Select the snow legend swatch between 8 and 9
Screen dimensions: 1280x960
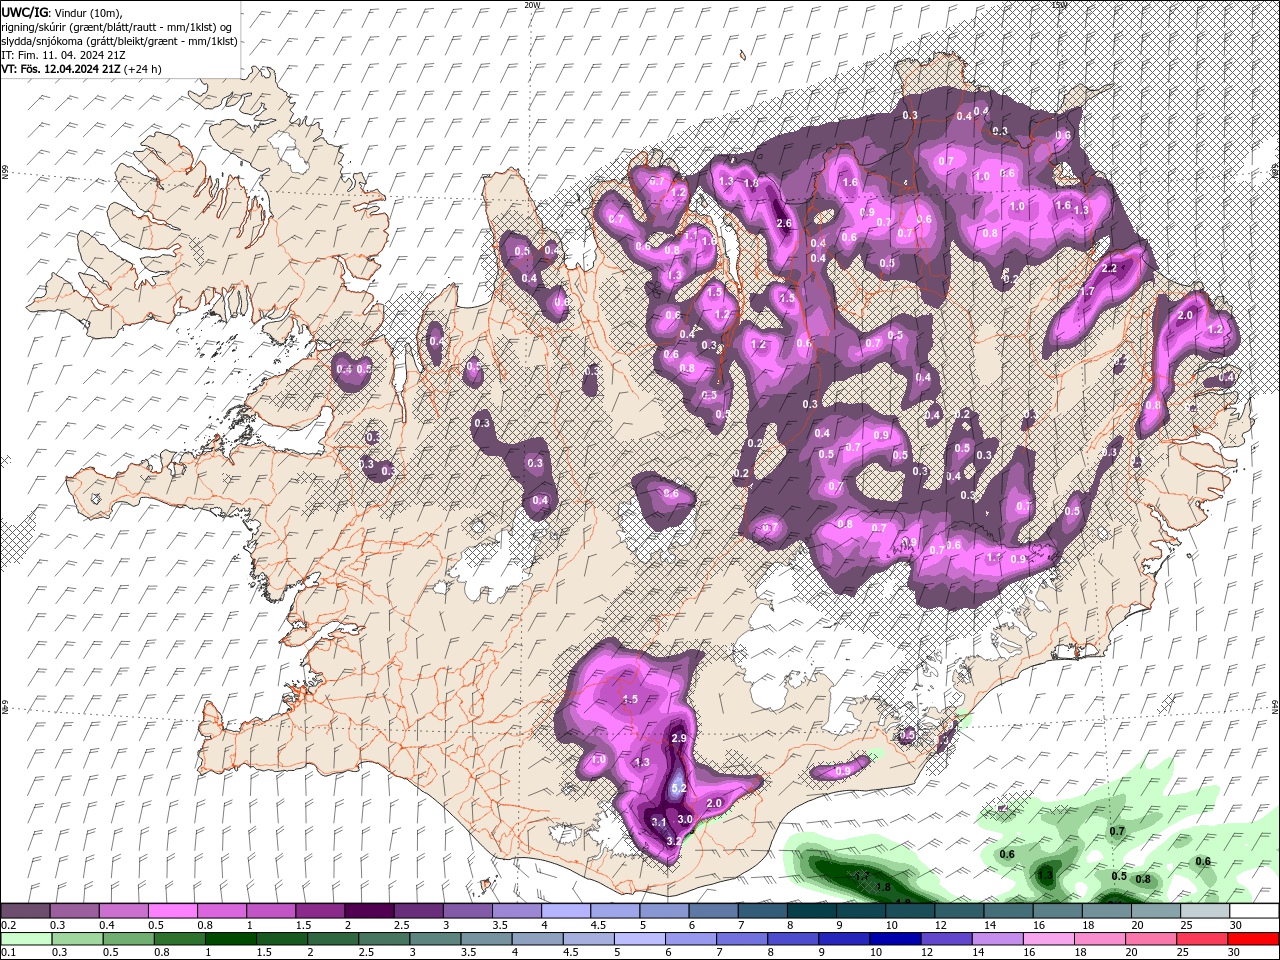tap(811, 911)
